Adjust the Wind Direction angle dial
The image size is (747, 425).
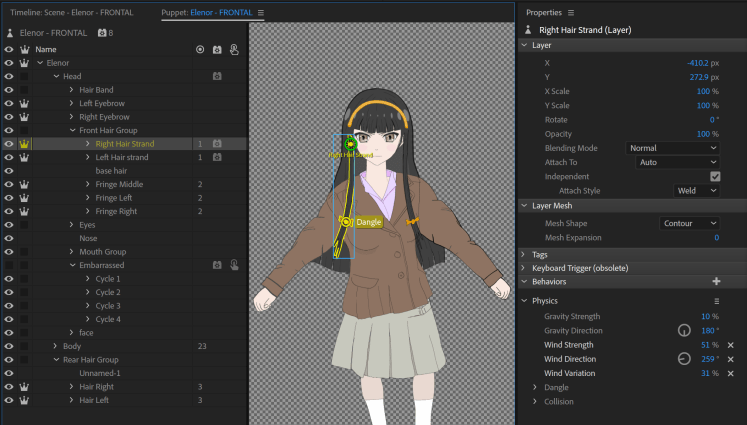tap(685, 359)
